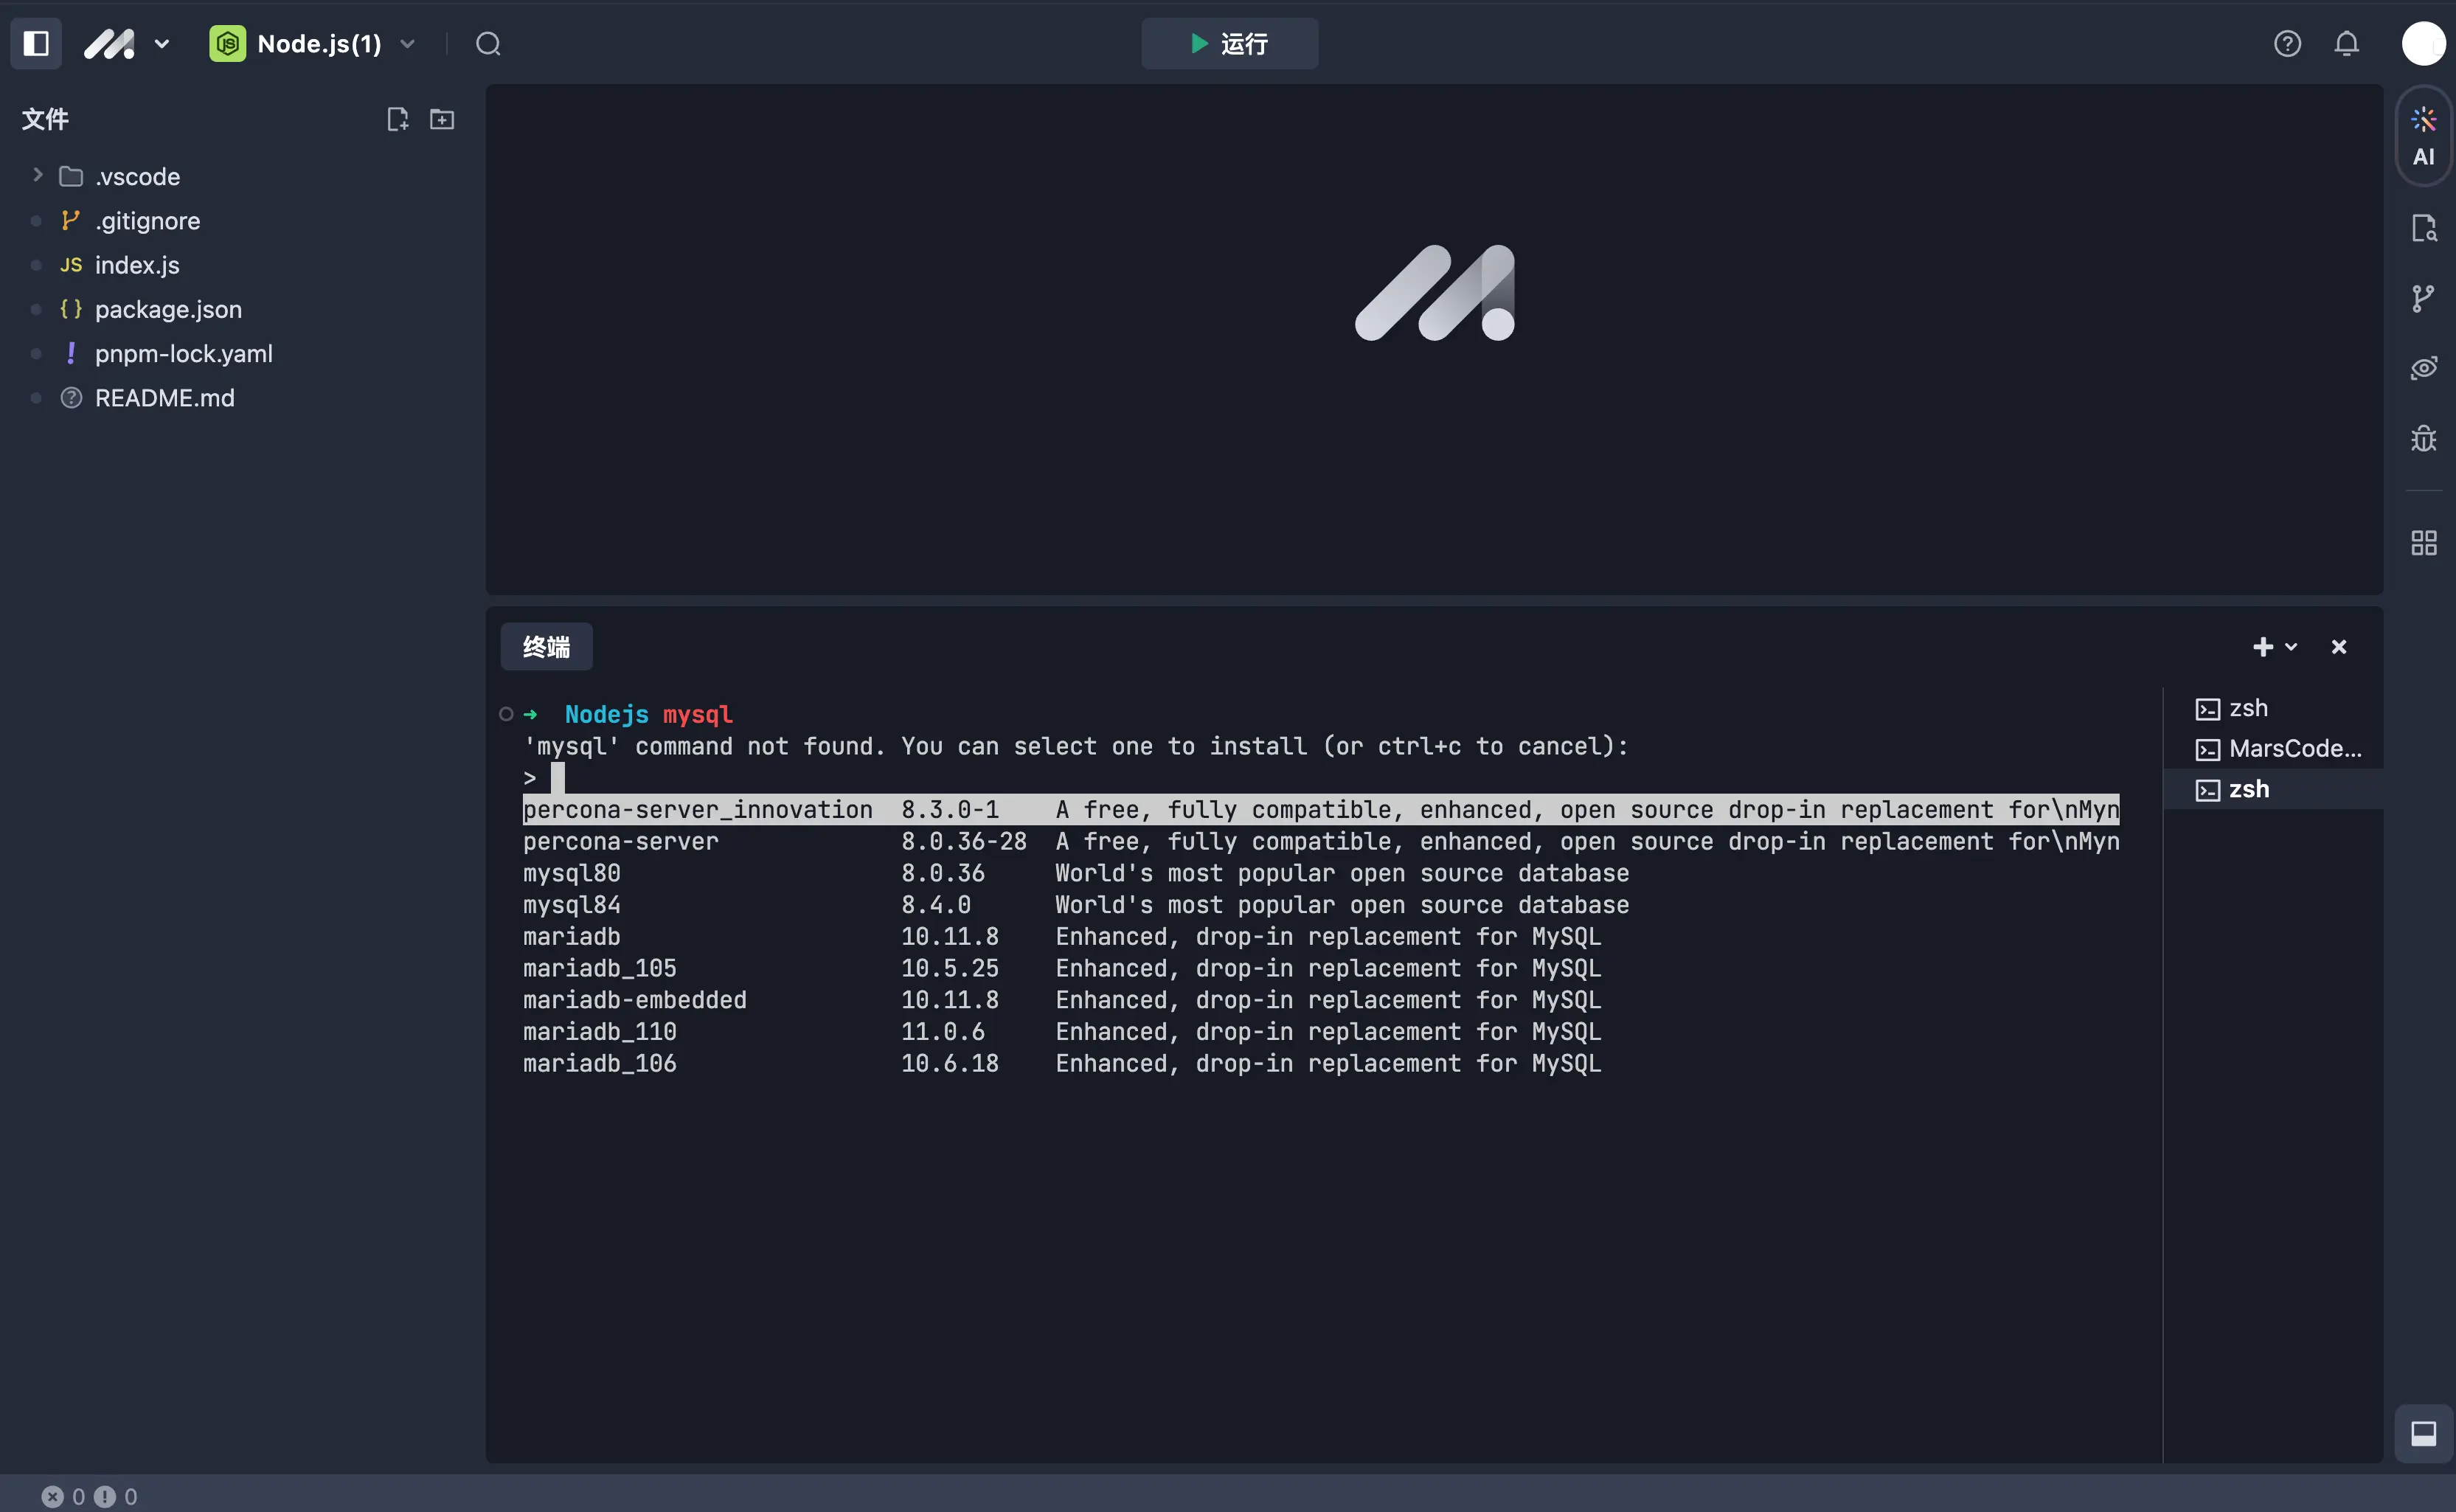Image resolution: width=2456 pixels, height=1512 pixels.
Task: Select the mariadb_105 package row
Action: click(1062, 968)
